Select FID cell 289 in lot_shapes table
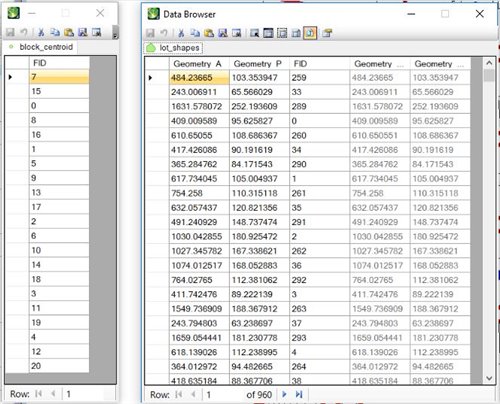Image resolution: width=500 pixels, height=404 pixels. click(x=319, y=106)
